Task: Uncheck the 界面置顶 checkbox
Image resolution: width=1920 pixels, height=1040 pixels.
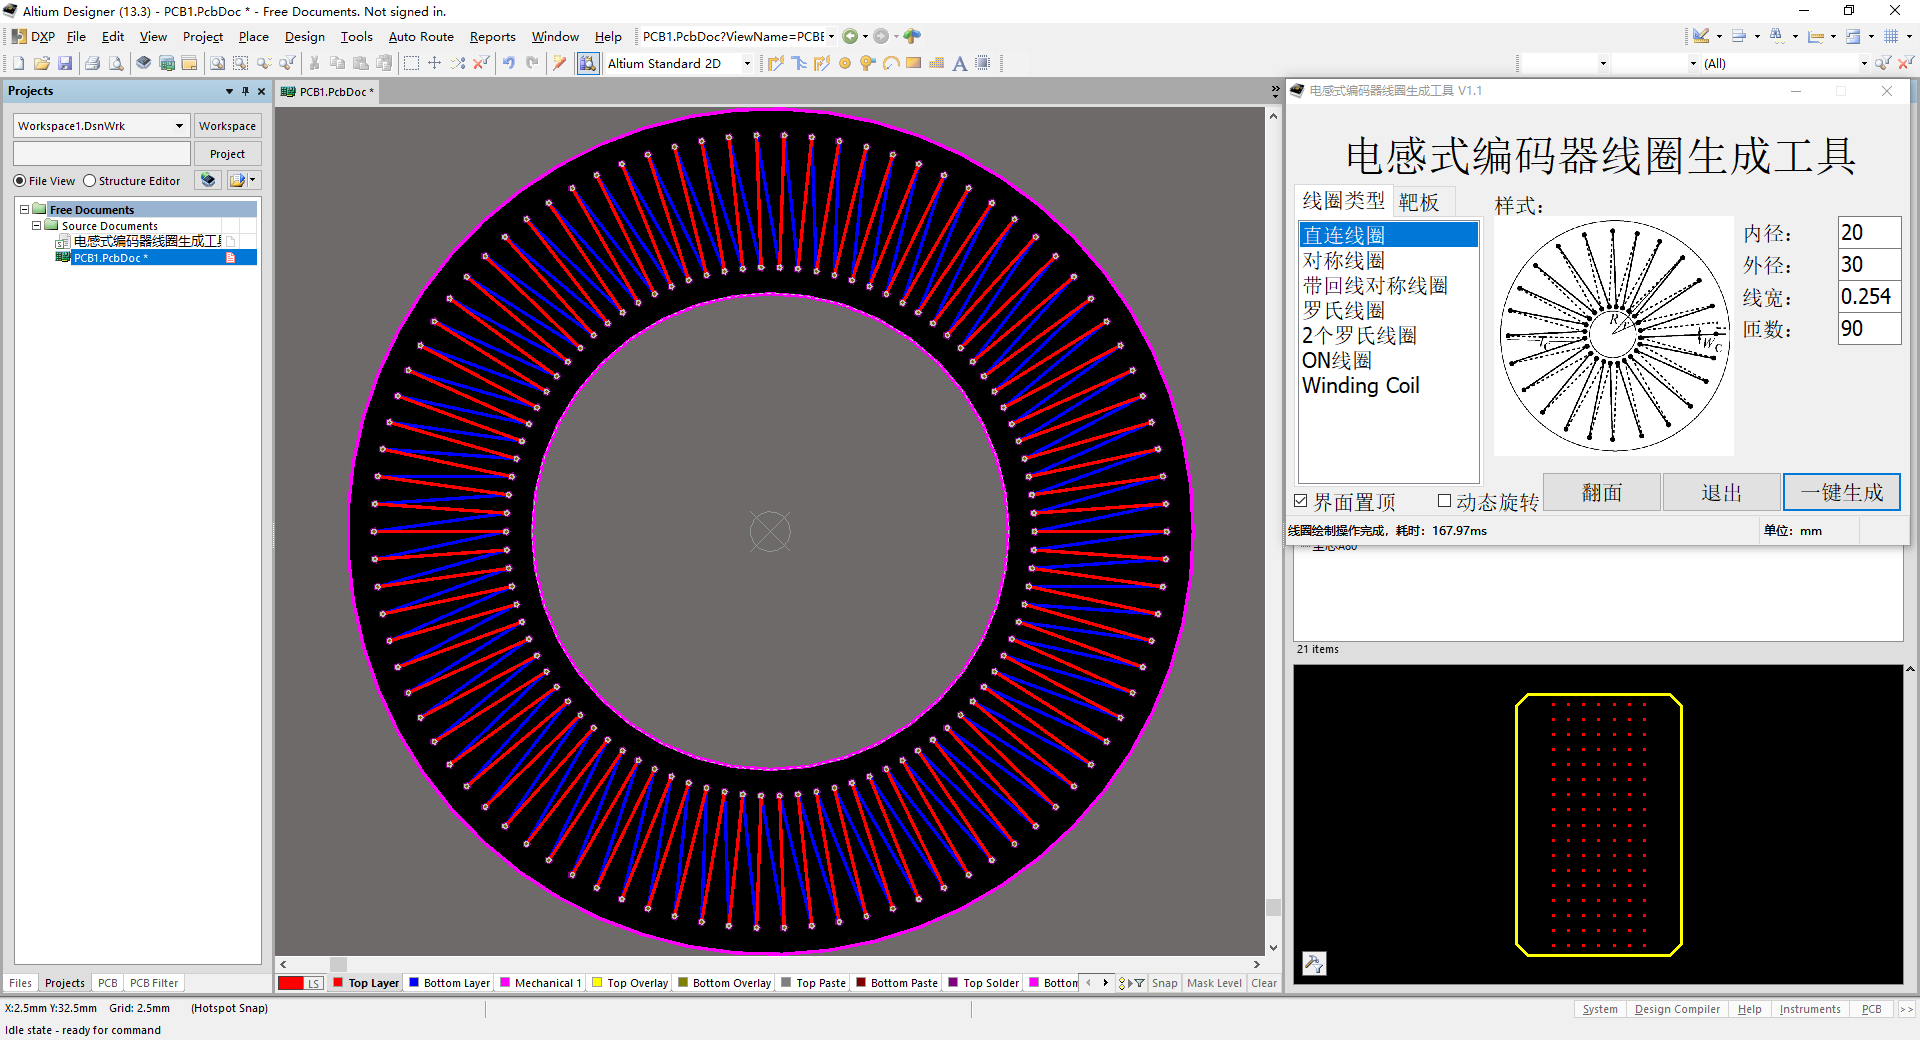Action: (x=1301, y=501)
